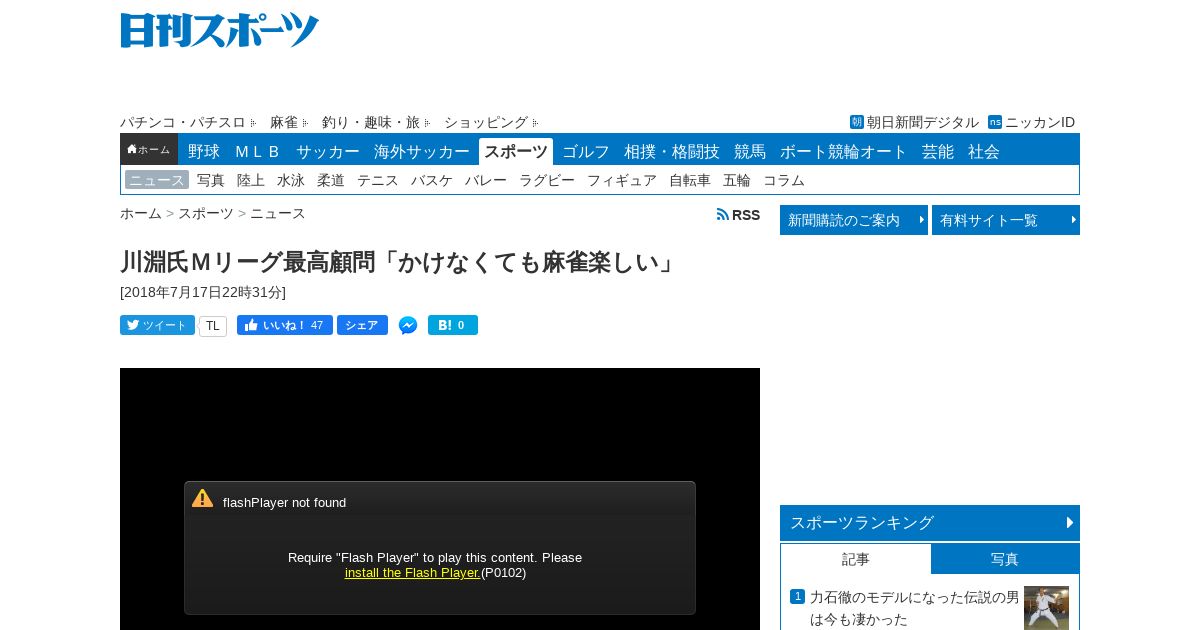Screen dimensions: 1200x630
Task: Click the Facebook シェア button
Action: click(x=362, y=325)
